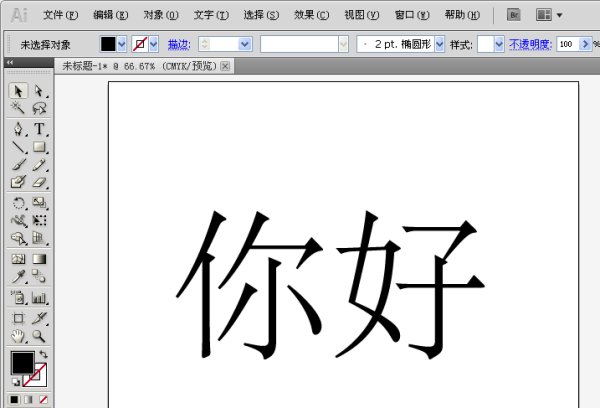Collapse the toolbox with double arrows
Screen dimensions: 600x408
(x=10, y=62)
